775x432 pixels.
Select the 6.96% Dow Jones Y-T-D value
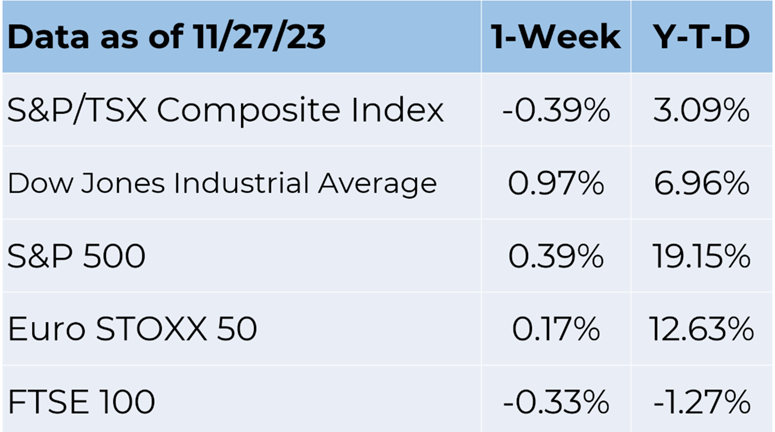click(701, 183)
